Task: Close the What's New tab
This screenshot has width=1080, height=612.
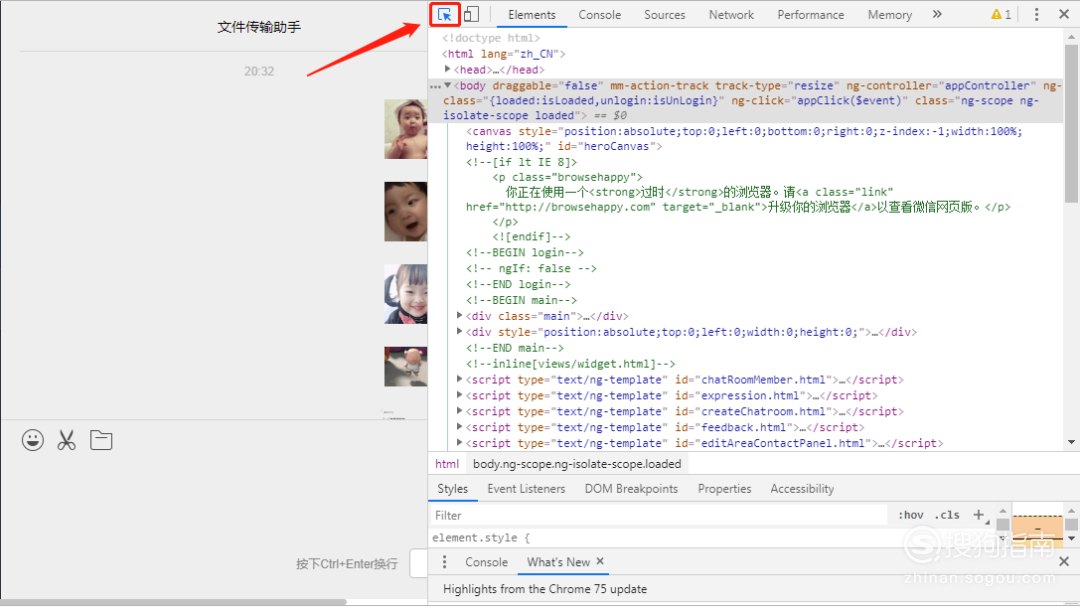Action: 600,561
